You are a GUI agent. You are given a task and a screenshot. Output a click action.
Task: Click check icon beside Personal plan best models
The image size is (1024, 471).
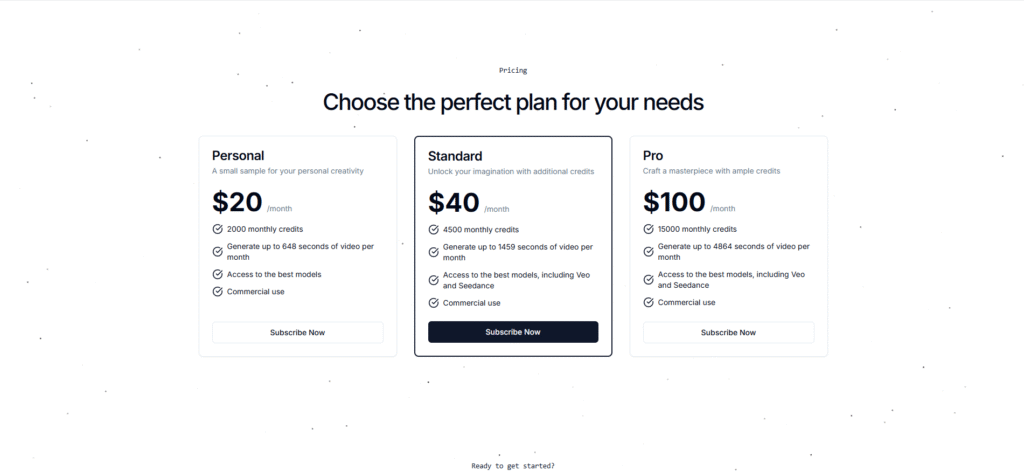point(218,274)
